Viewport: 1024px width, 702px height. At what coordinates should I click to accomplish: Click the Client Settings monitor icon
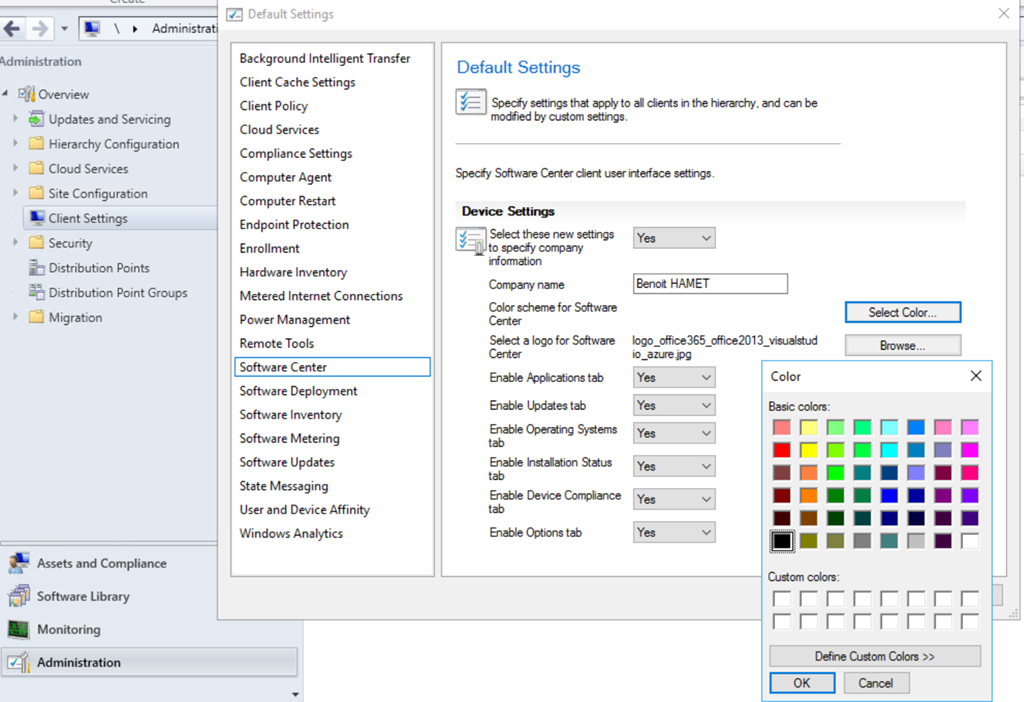[37, 218]
